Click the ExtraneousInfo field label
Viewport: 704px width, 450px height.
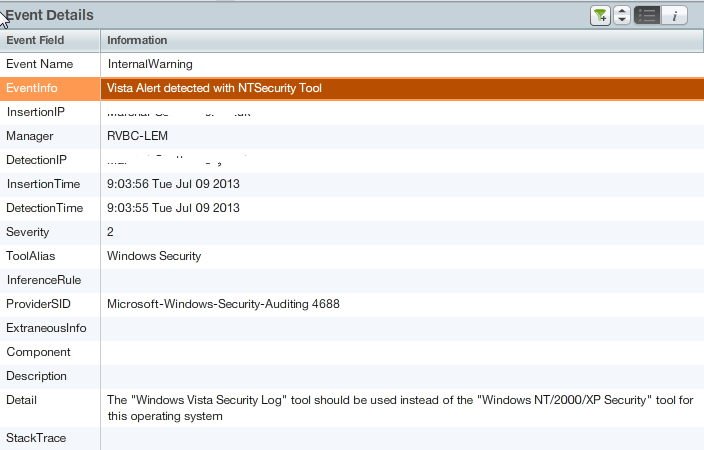tap(46, 328)
